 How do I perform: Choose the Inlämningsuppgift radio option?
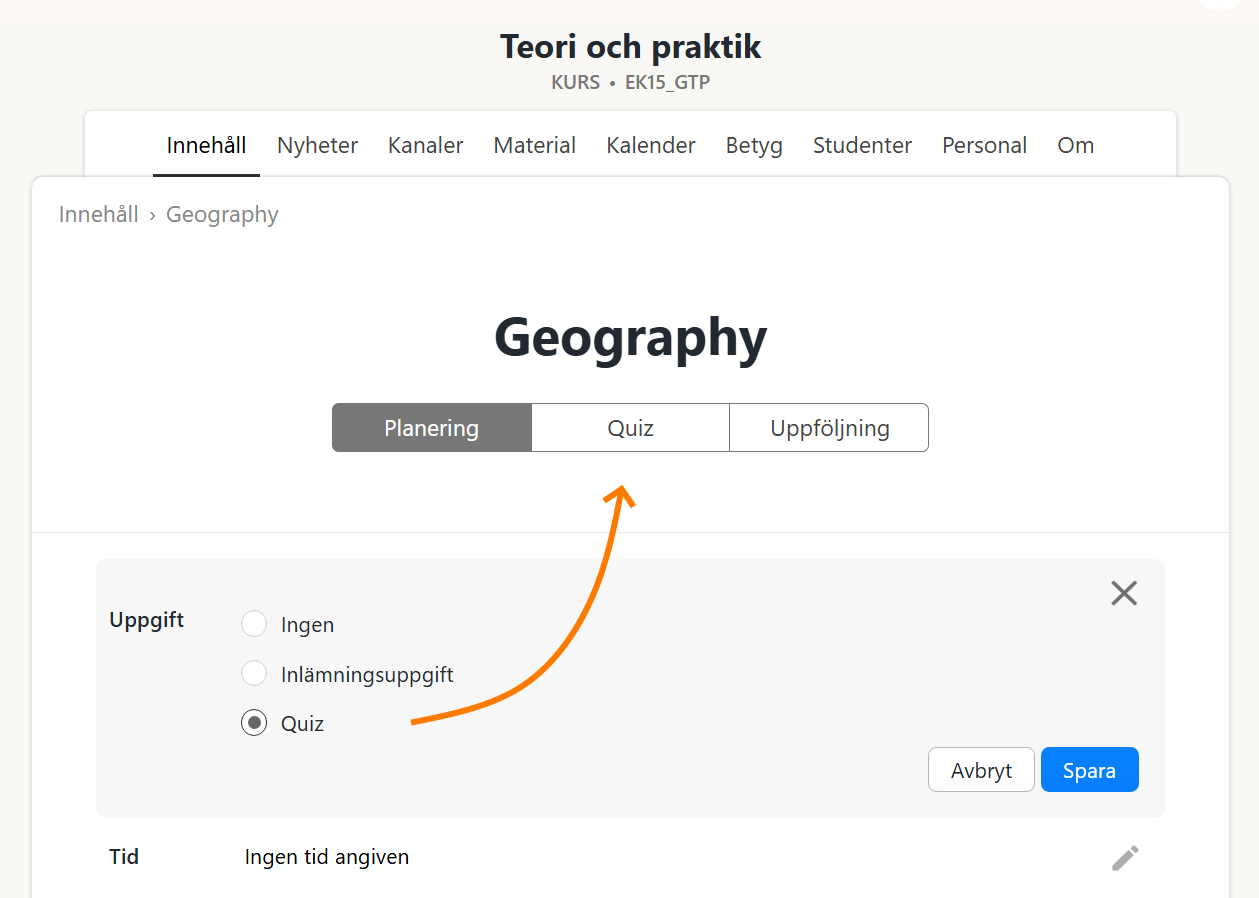[x=254, y=674]
